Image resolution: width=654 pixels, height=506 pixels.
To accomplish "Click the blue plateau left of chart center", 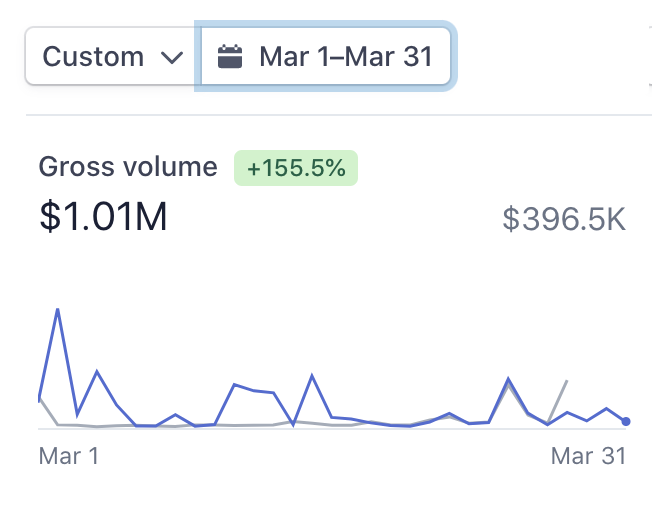I will pos(252,389).
